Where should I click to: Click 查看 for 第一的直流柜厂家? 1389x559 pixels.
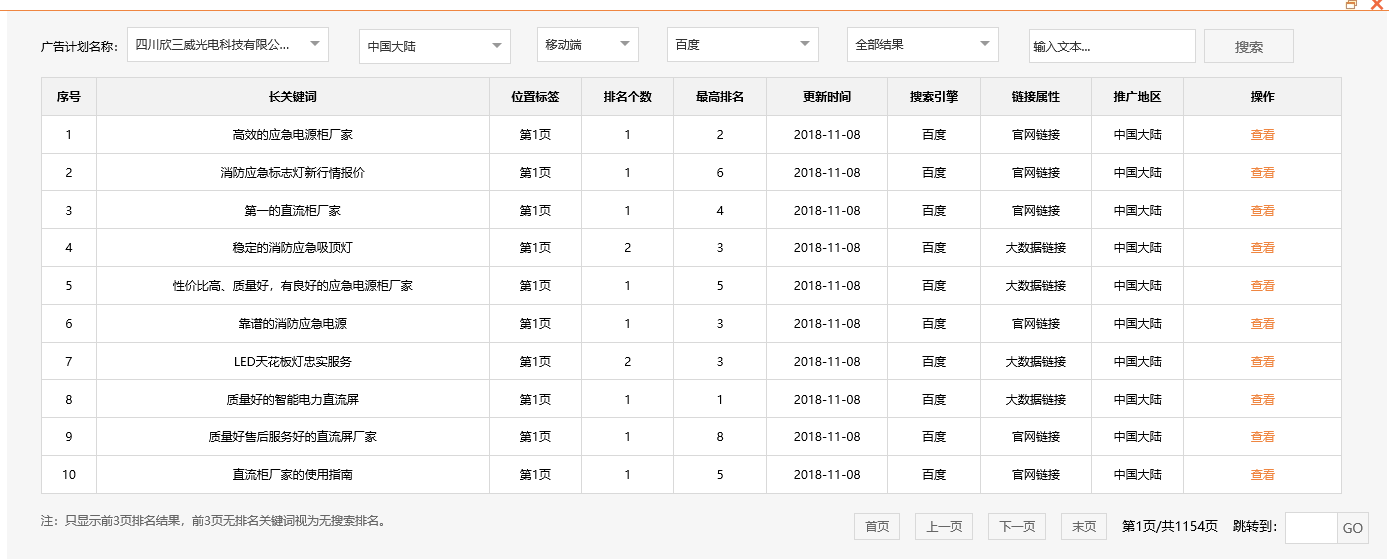click(x=1262, y=211)
